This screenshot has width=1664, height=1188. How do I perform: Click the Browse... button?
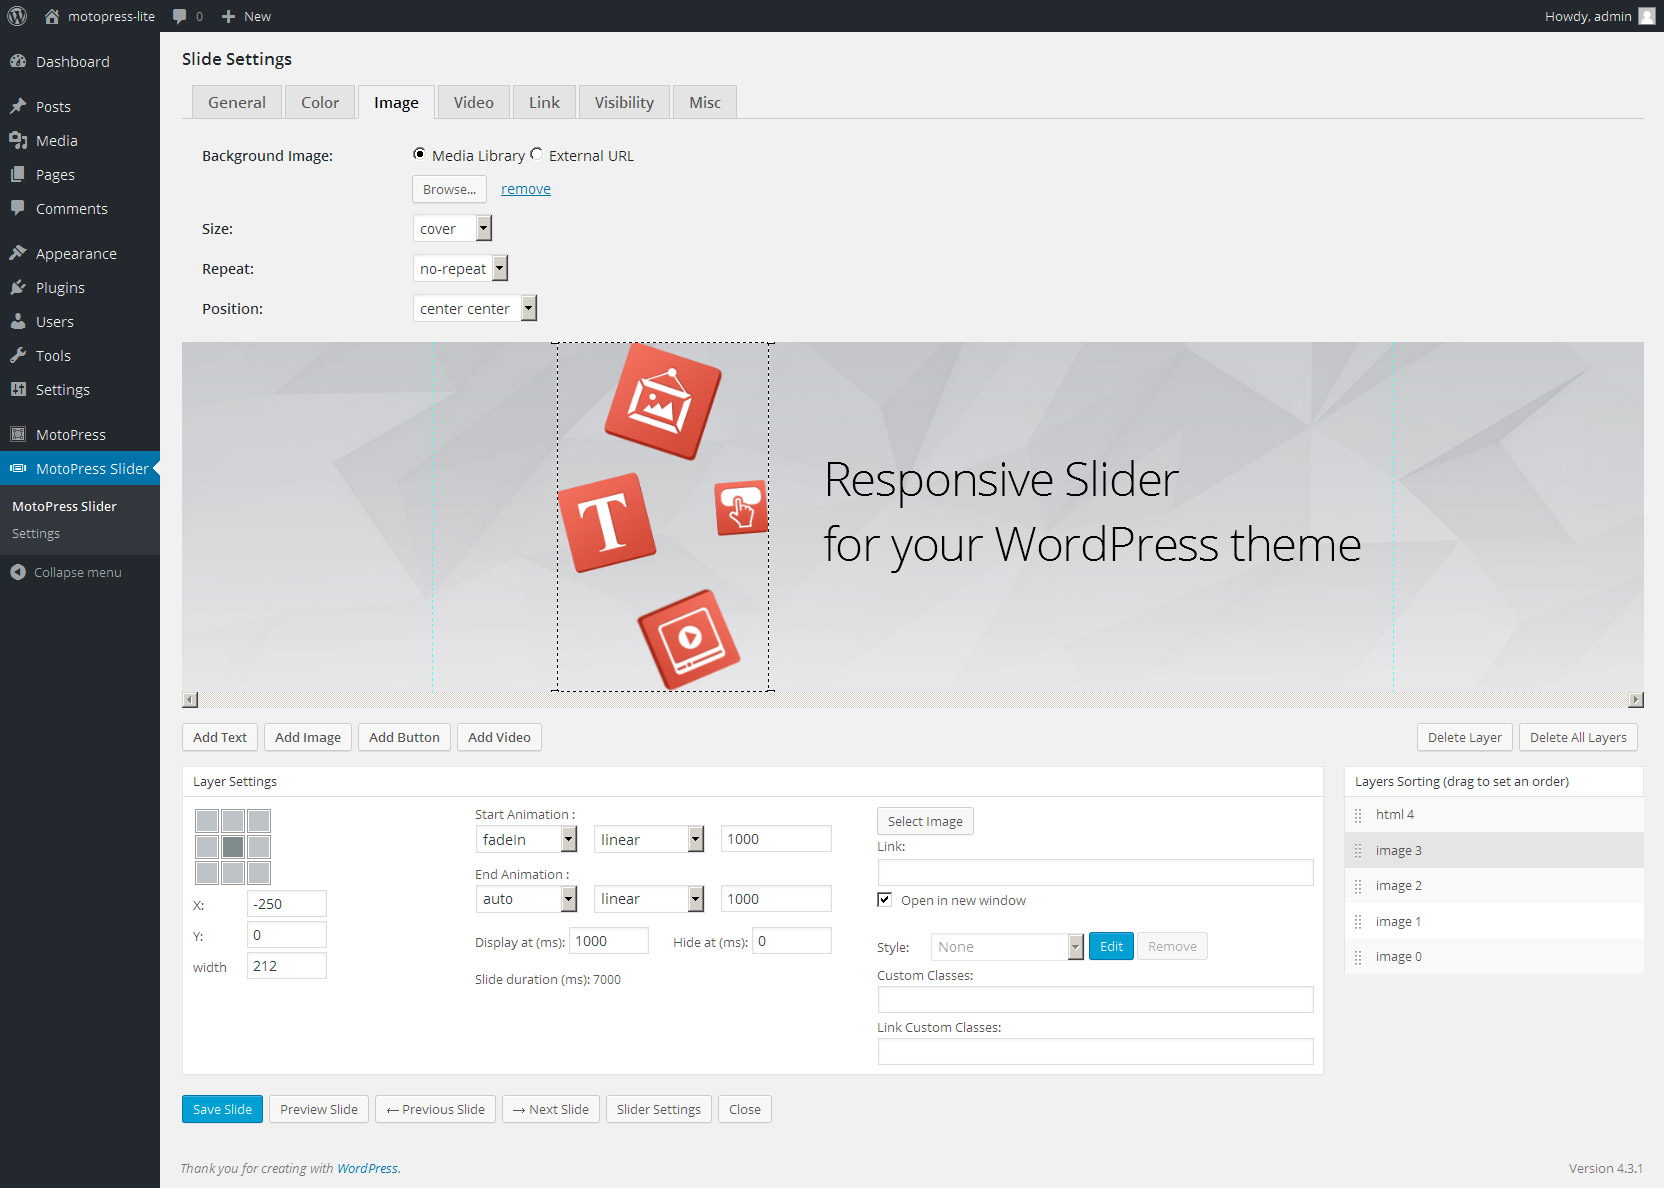pos(449,189)
